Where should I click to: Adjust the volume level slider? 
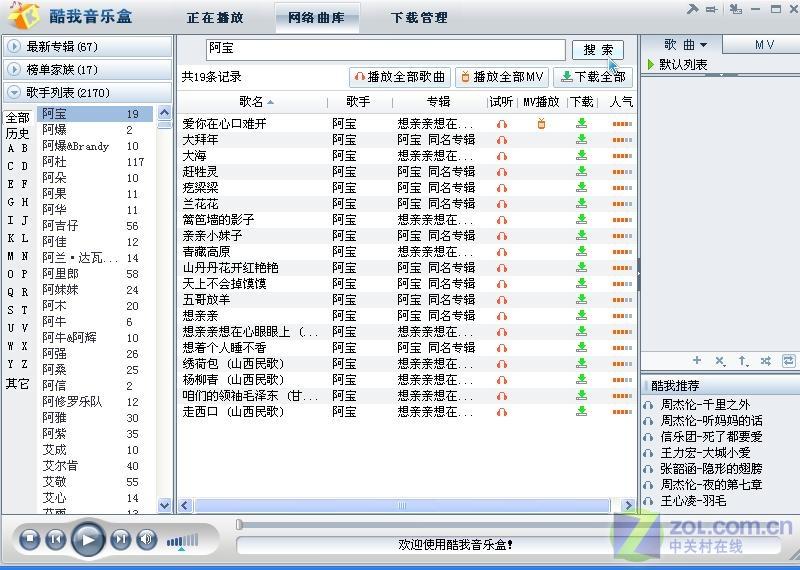182,541
